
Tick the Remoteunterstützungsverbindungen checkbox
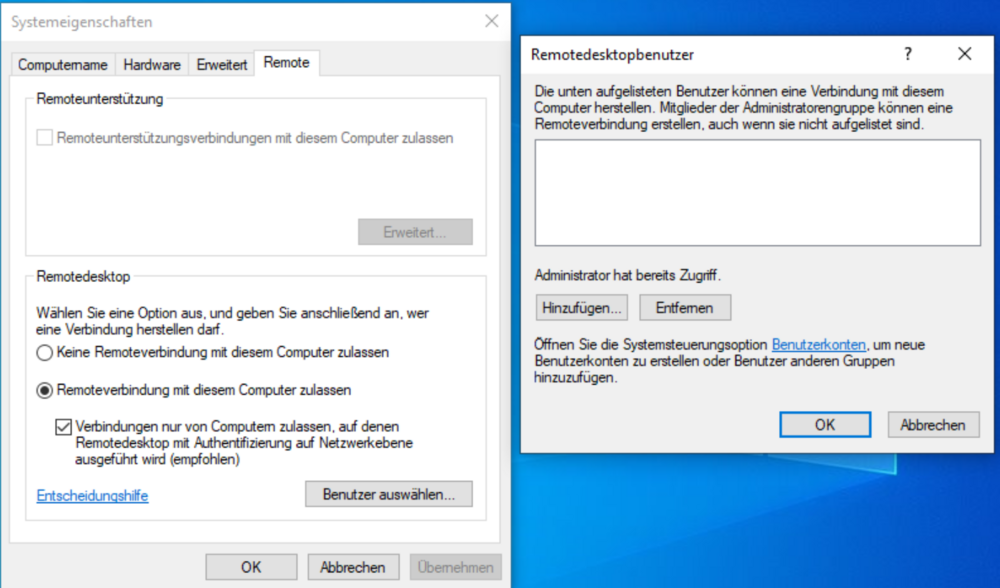pos(44,138)
